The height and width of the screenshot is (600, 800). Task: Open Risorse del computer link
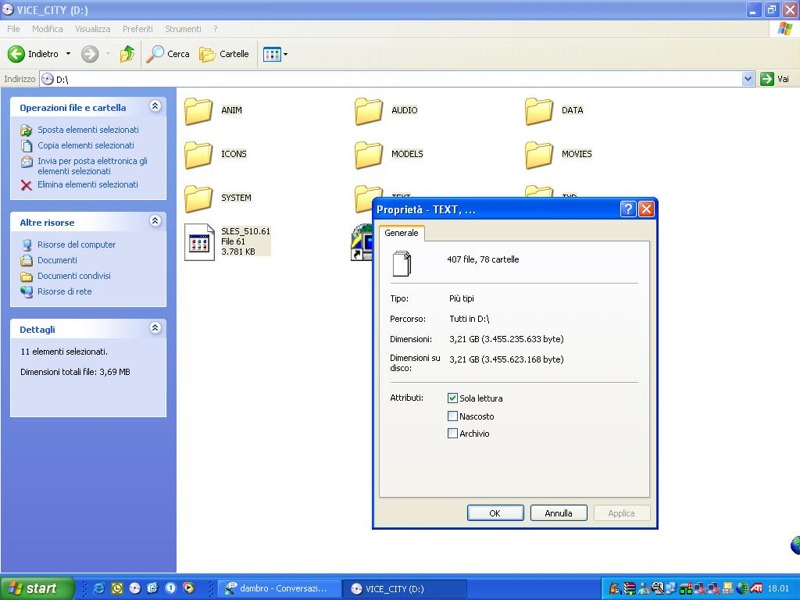77,245
